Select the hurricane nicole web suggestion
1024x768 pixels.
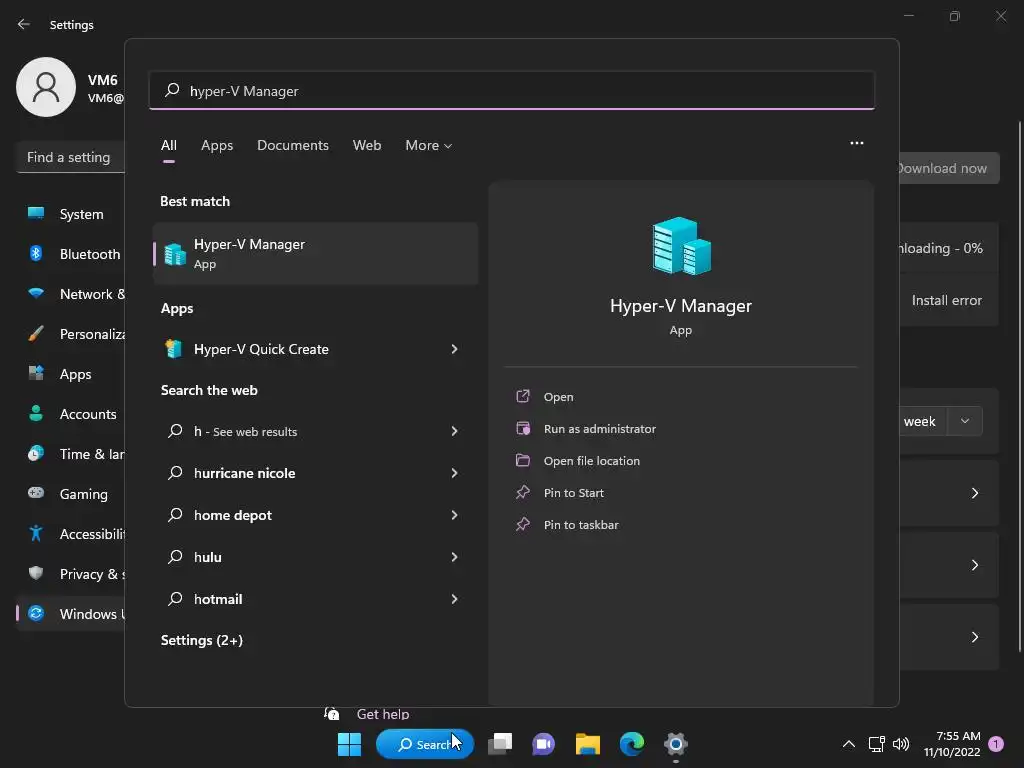(x=244, y=473)
